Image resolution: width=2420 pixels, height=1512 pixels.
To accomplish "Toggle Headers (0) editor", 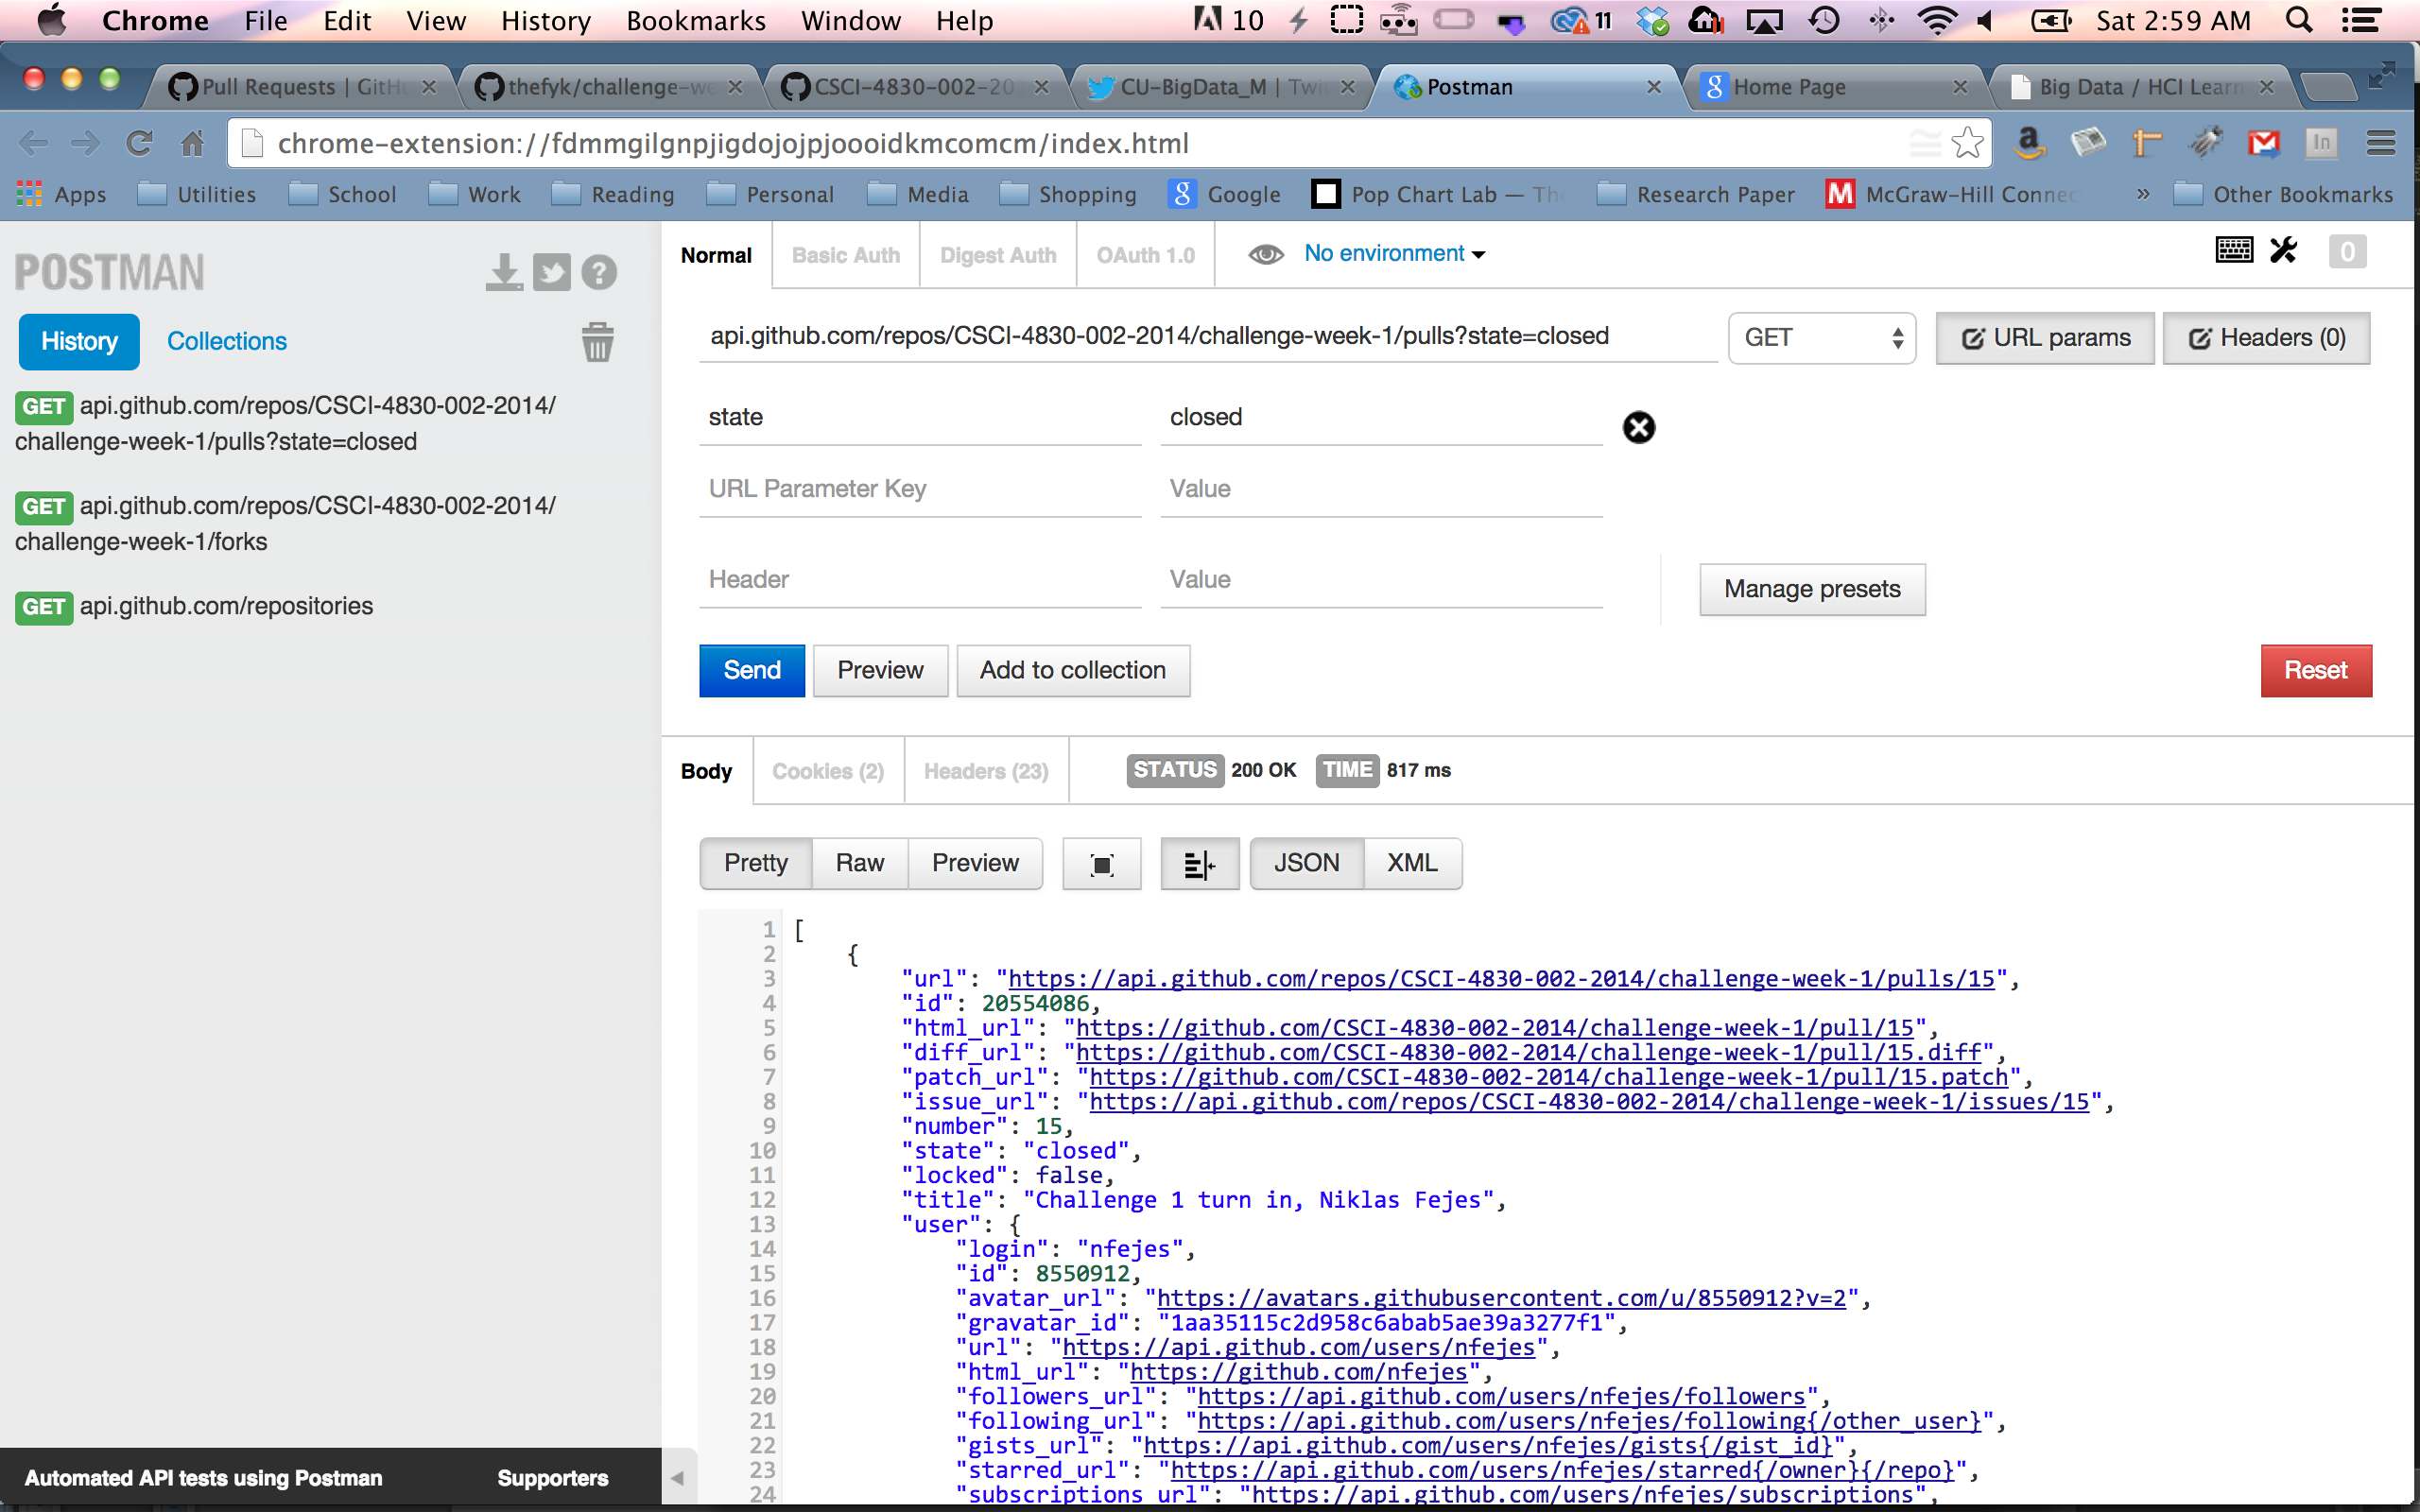I will point(2267,338).
